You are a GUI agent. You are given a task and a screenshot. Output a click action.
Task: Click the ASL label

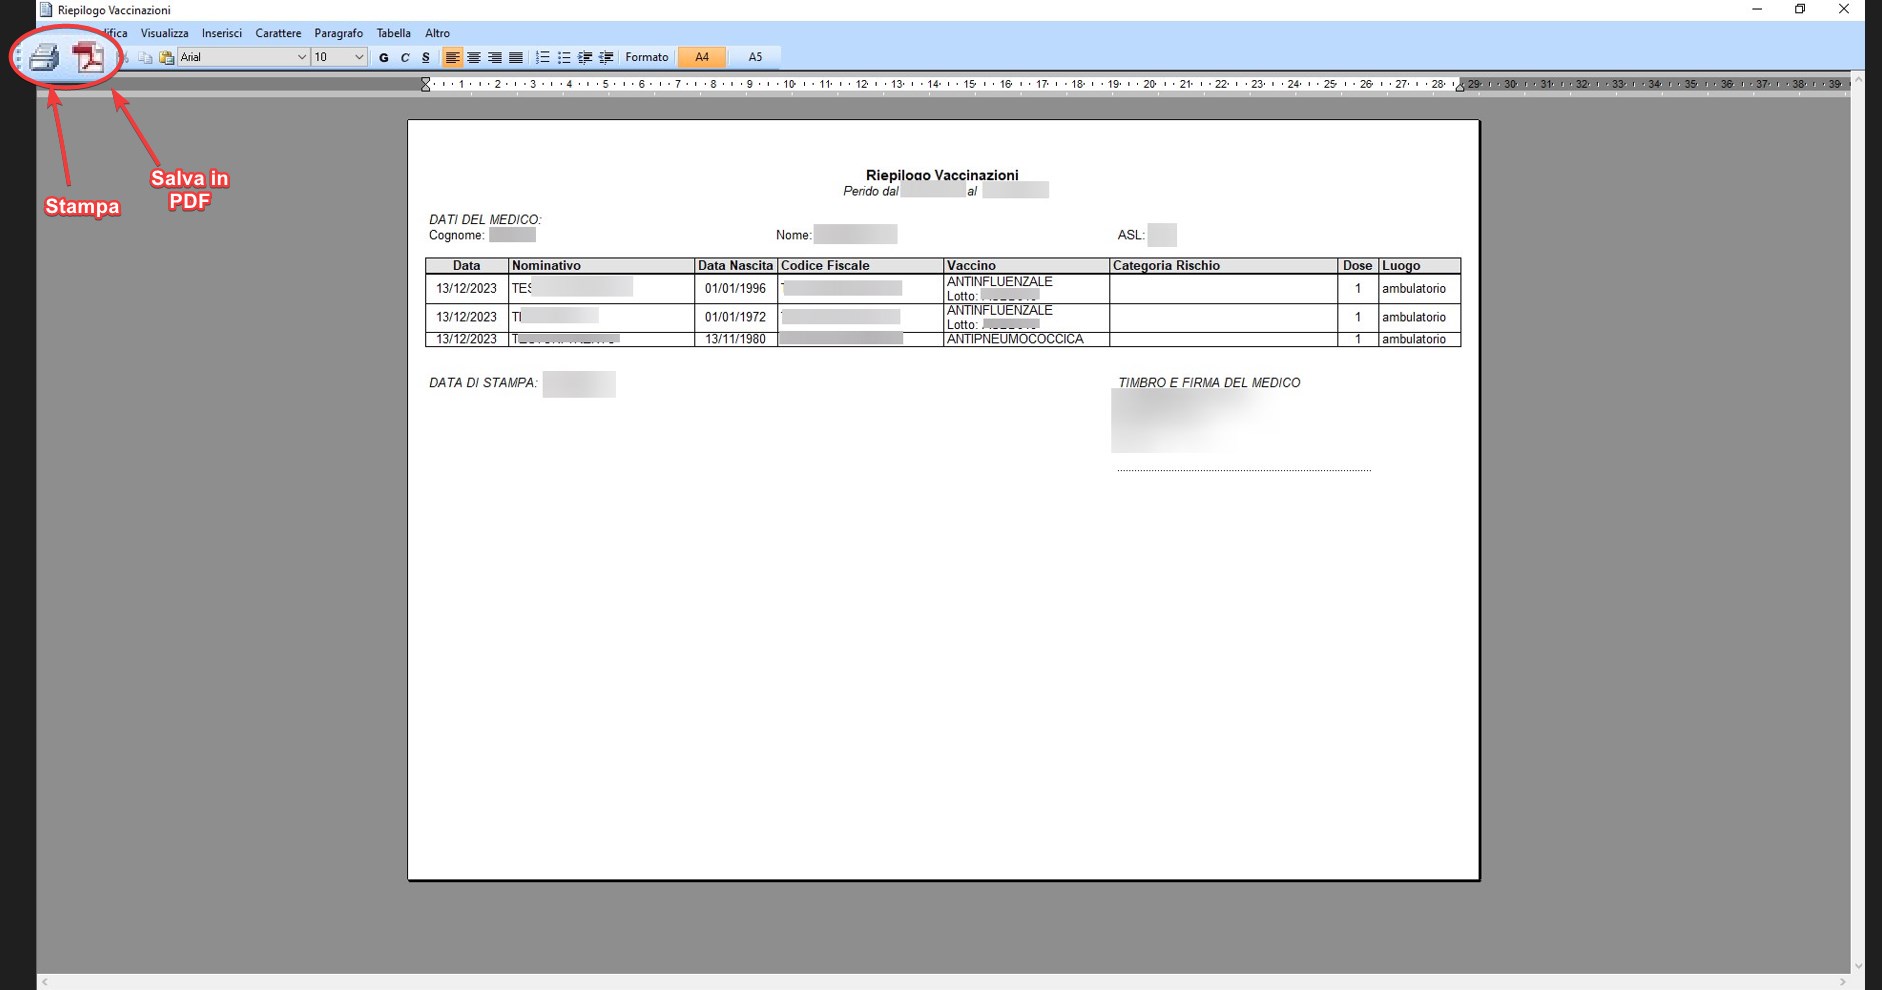(1131, 235)
